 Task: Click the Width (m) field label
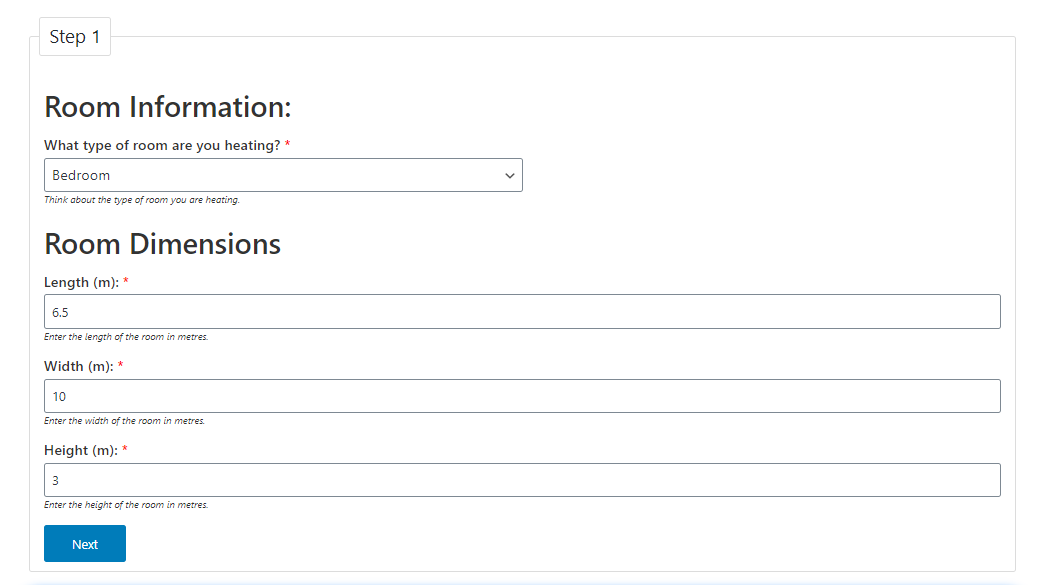click(x=78, y=367)
